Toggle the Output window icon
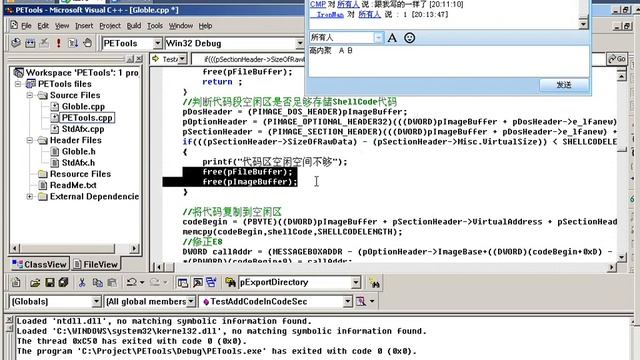Screen dimensions: 640x360 [198, 282]
